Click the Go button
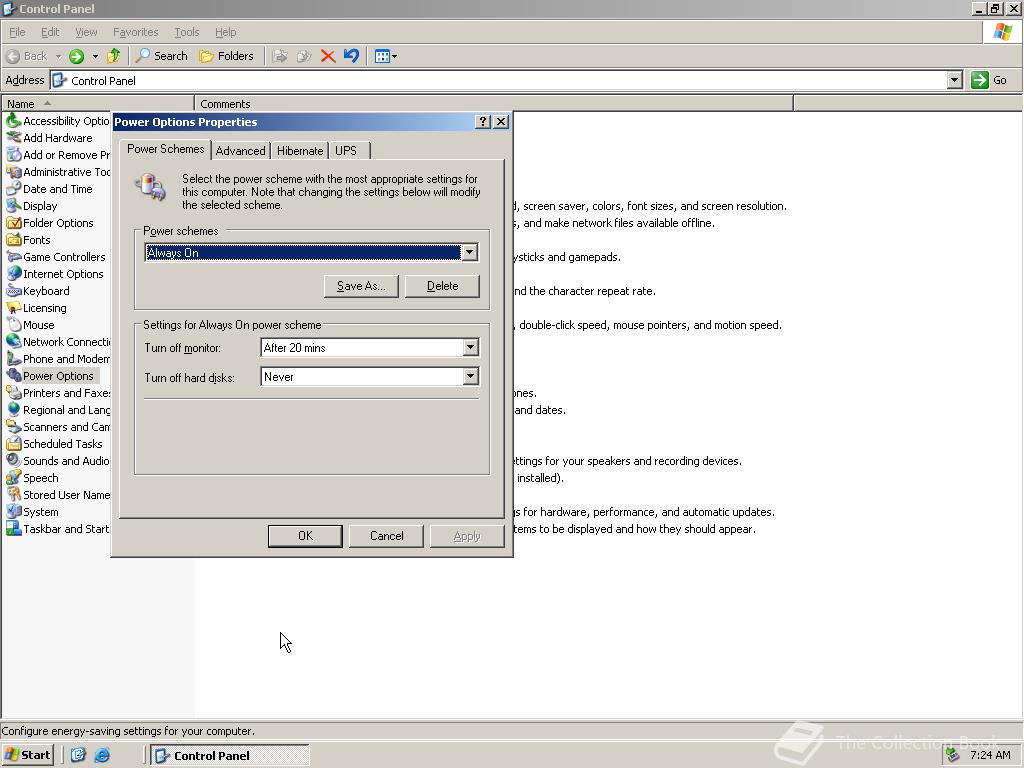 pyautogui.click(x=989, y=80)
